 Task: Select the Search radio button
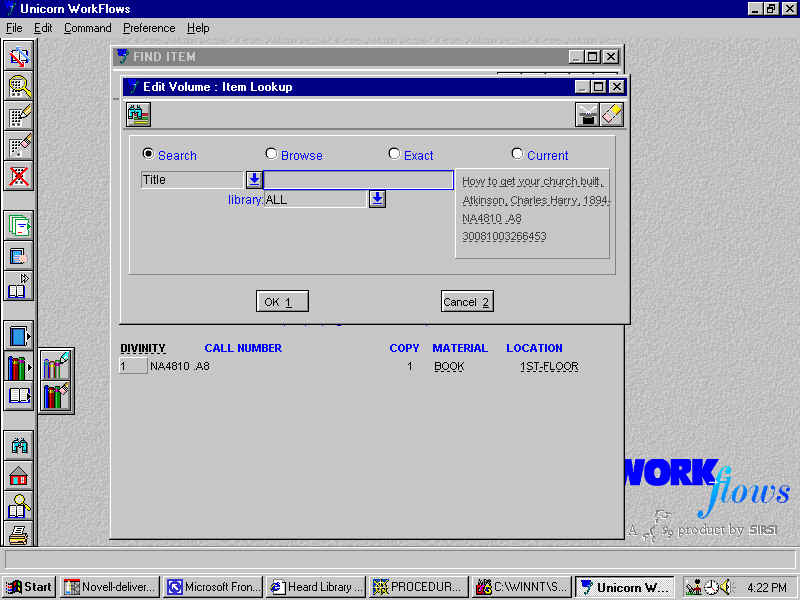click(148, 154)
